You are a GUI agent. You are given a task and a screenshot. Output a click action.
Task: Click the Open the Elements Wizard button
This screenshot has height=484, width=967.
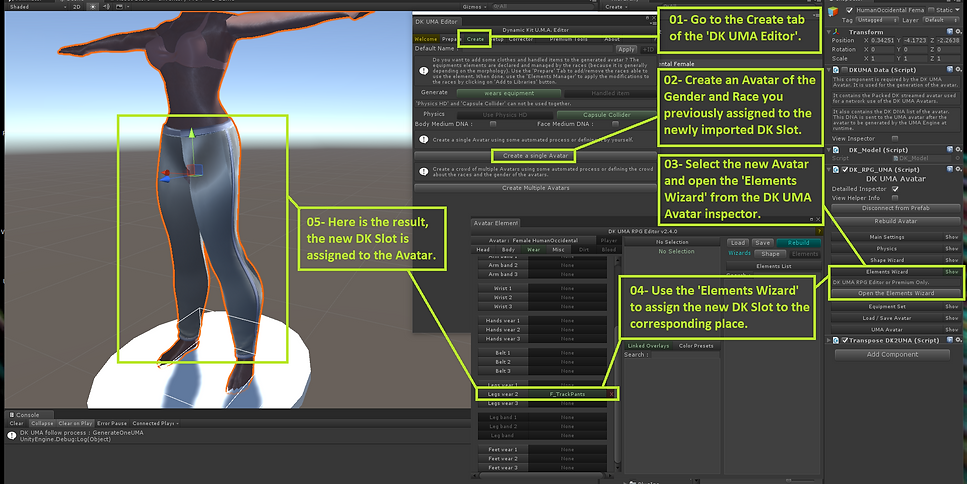896,293
